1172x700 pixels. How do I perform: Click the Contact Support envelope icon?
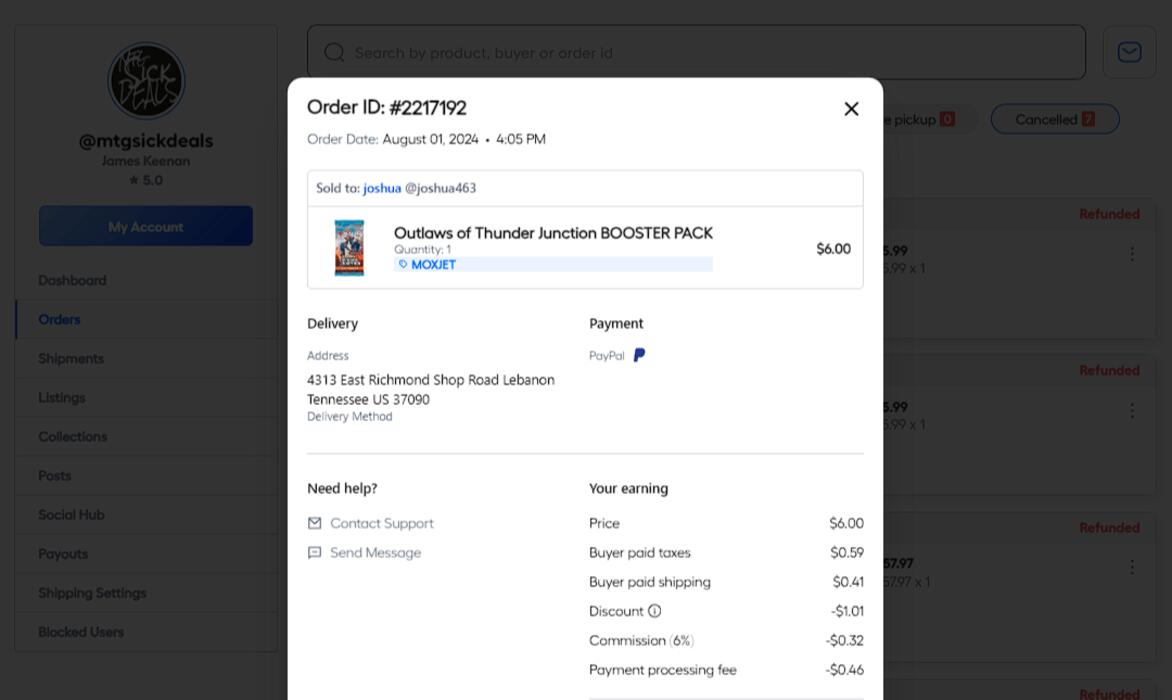tap(315, 524)
